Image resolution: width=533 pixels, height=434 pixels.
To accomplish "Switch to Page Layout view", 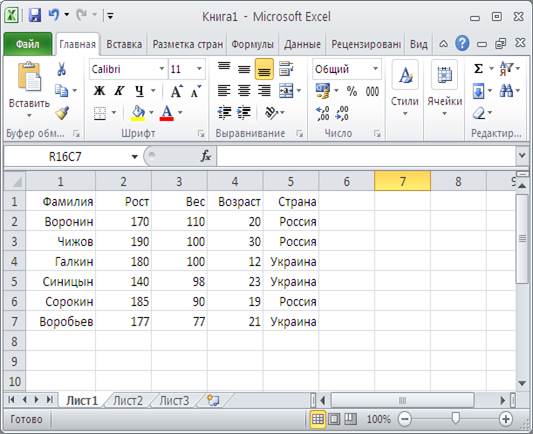I will click(334, 419).
